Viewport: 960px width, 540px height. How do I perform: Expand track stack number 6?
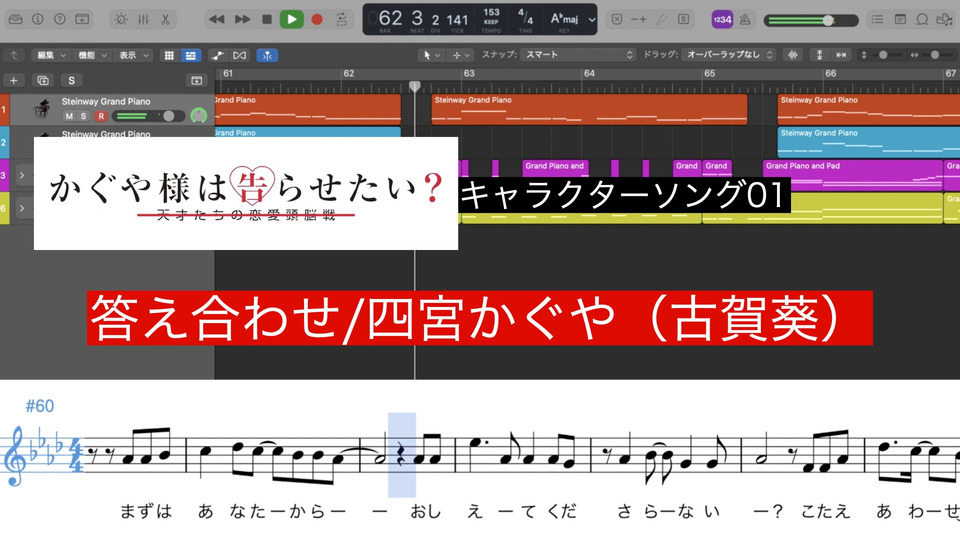click(x=21, y=208)
